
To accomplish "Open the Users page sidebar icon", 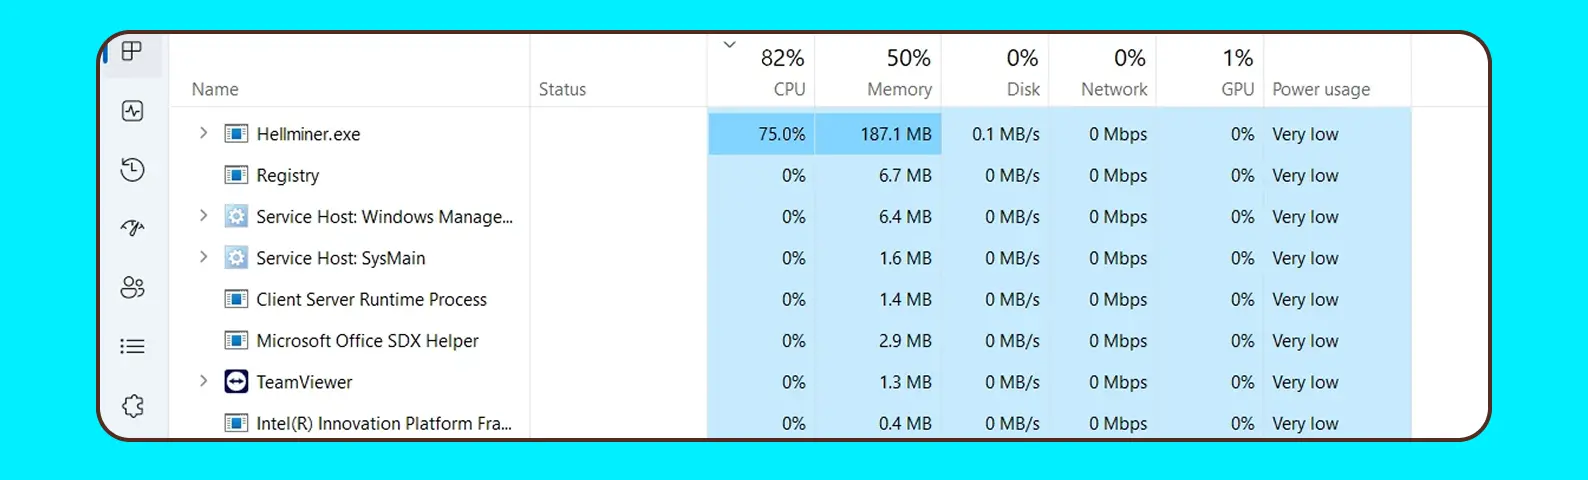I will [132, 288].
